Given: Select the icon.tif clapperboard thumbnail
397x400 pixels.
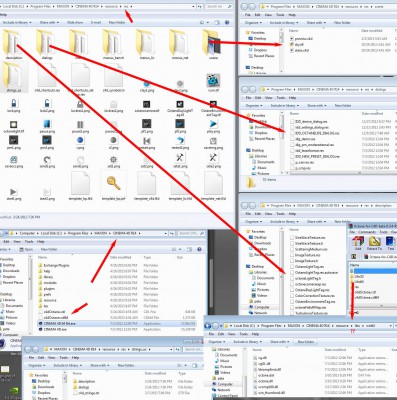Looking at the screenshot, I should click(x=213, y=80).
